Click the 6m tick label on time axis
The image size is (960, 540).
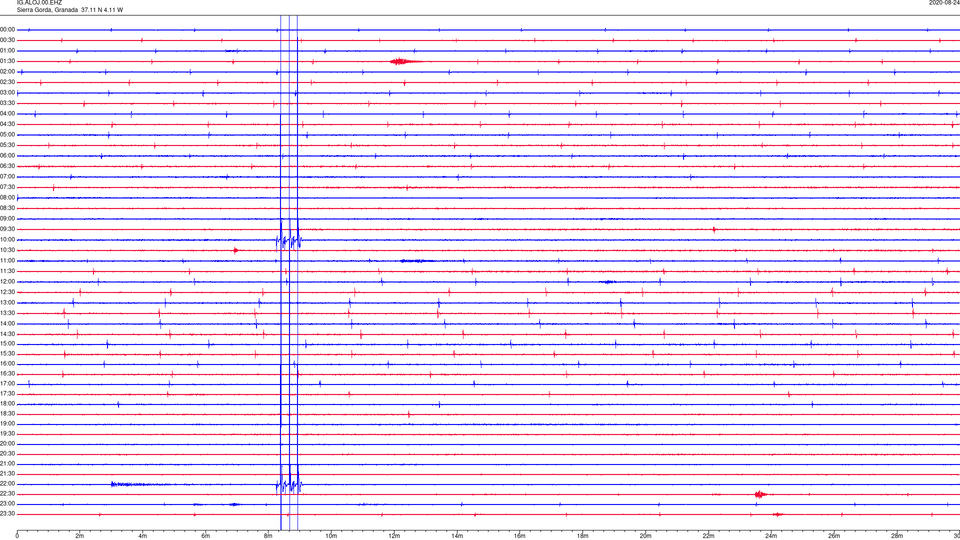[x=206, y=536]
